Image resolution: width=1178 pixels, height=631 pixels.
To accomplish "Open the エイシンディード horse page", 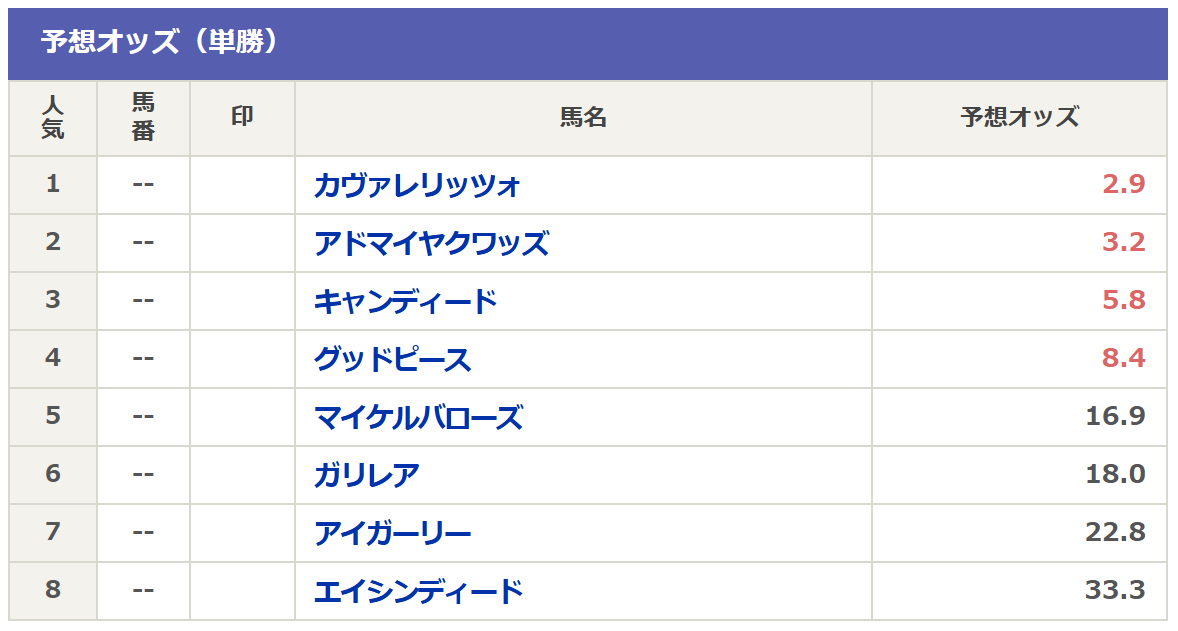I will [x=418, y=591].
